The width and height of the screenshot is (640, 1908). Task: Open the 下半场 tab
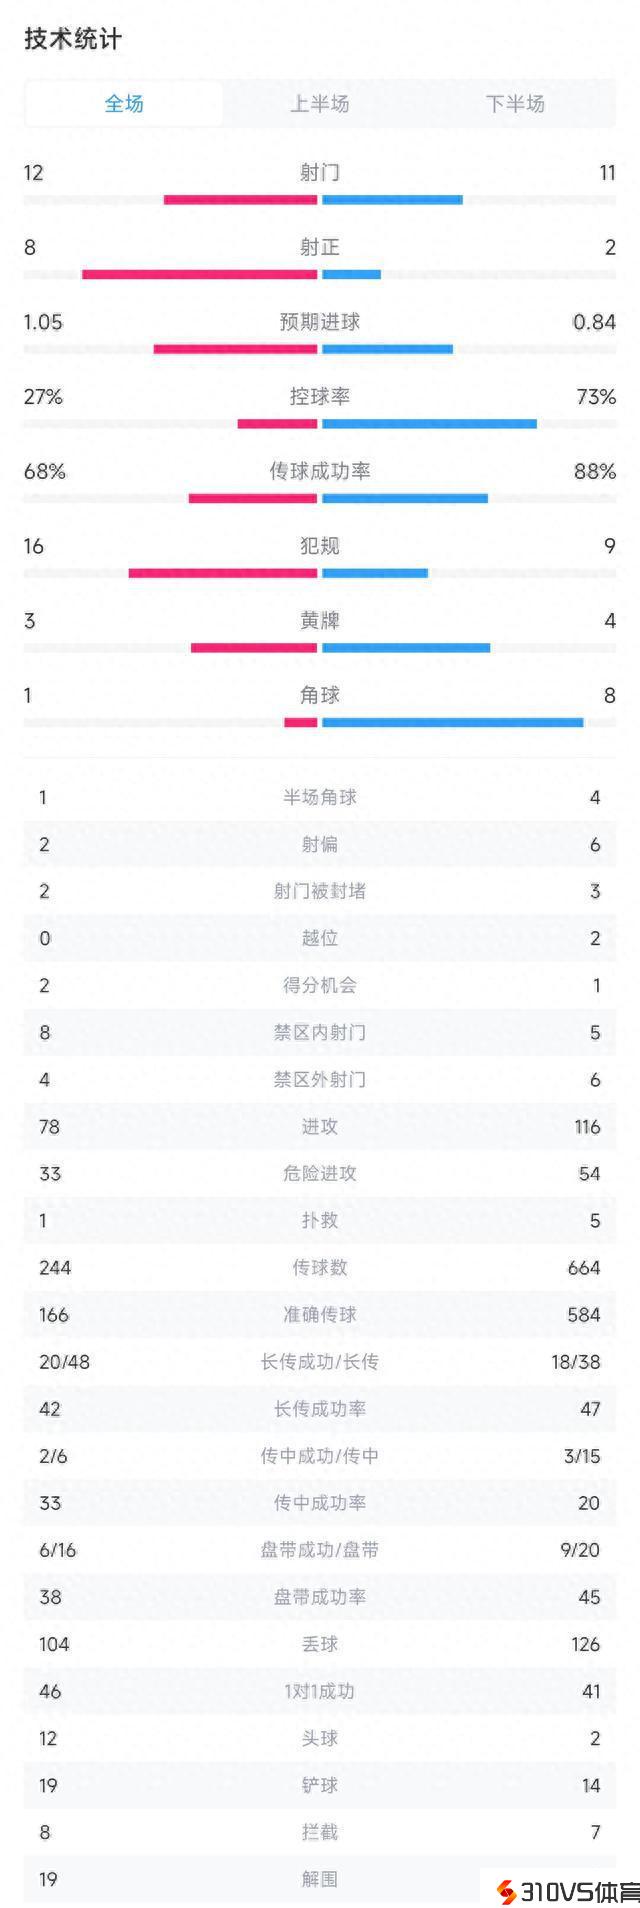[515, 104]
